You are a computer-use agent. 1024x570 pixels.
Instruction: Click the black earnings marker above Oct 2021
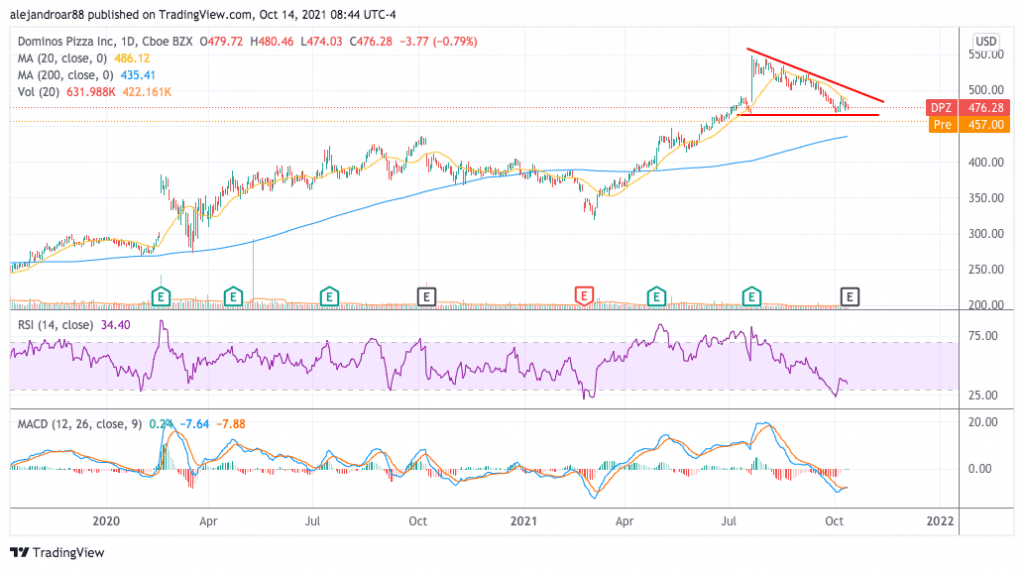[x=849, y=297]
